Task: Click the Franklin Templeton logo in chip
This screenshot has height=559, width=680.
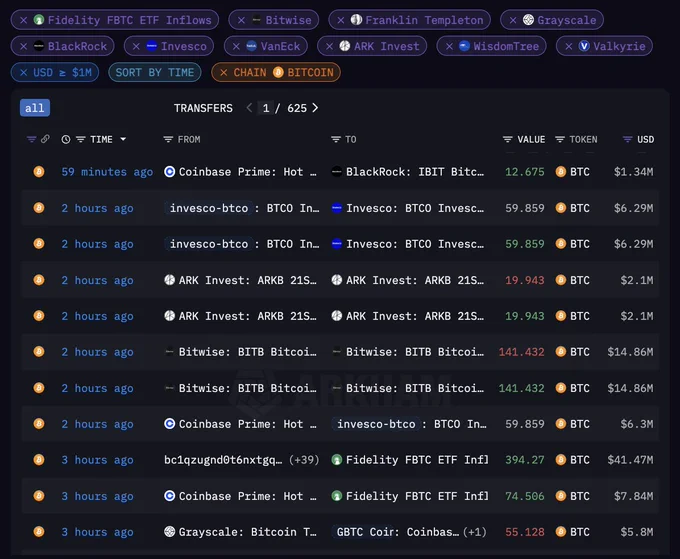Action: click(x=356, y=20)
